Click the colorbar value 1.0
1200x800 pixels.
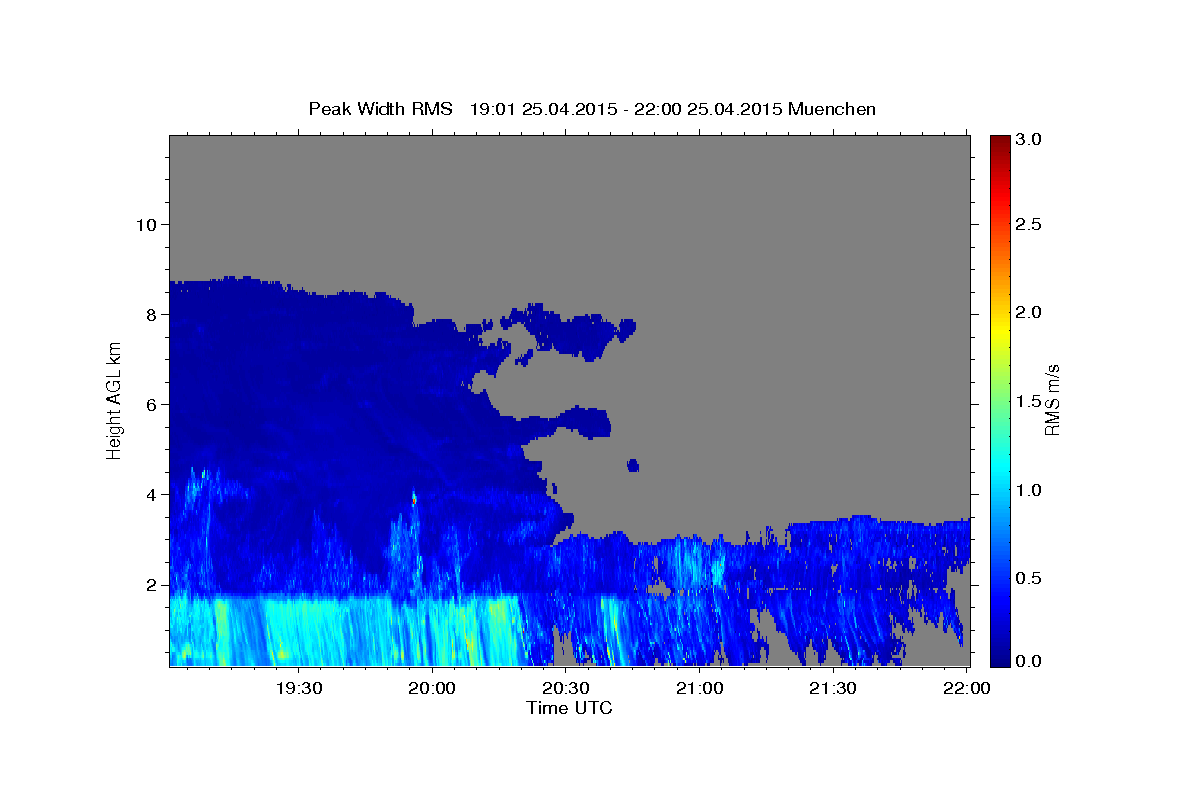coord(1029,490)
